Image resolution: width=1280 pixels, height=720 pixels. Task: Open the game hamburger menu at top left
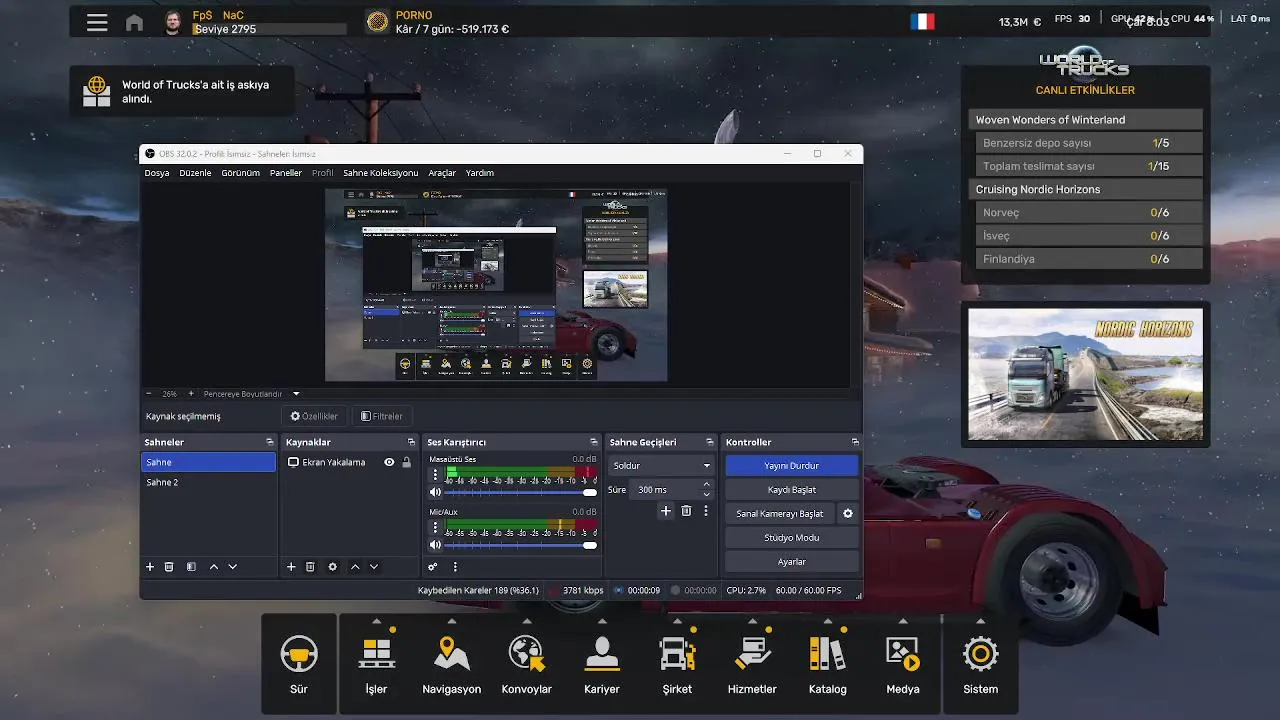point(97,22)
